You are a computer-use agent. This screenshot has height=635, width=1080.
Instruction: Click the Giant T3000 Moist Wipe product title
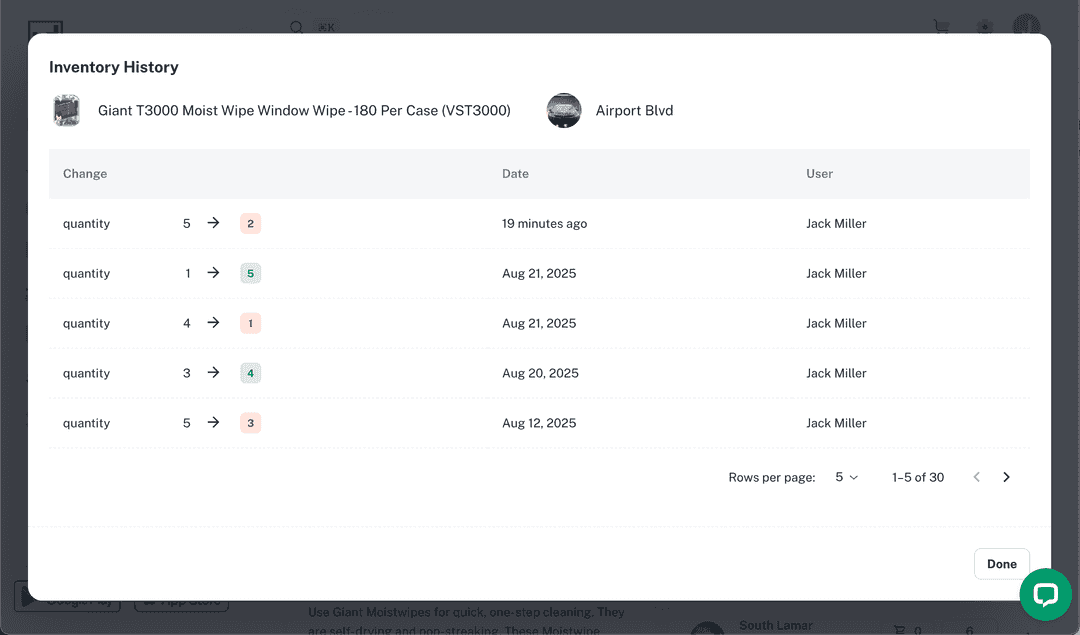point(304,111)
